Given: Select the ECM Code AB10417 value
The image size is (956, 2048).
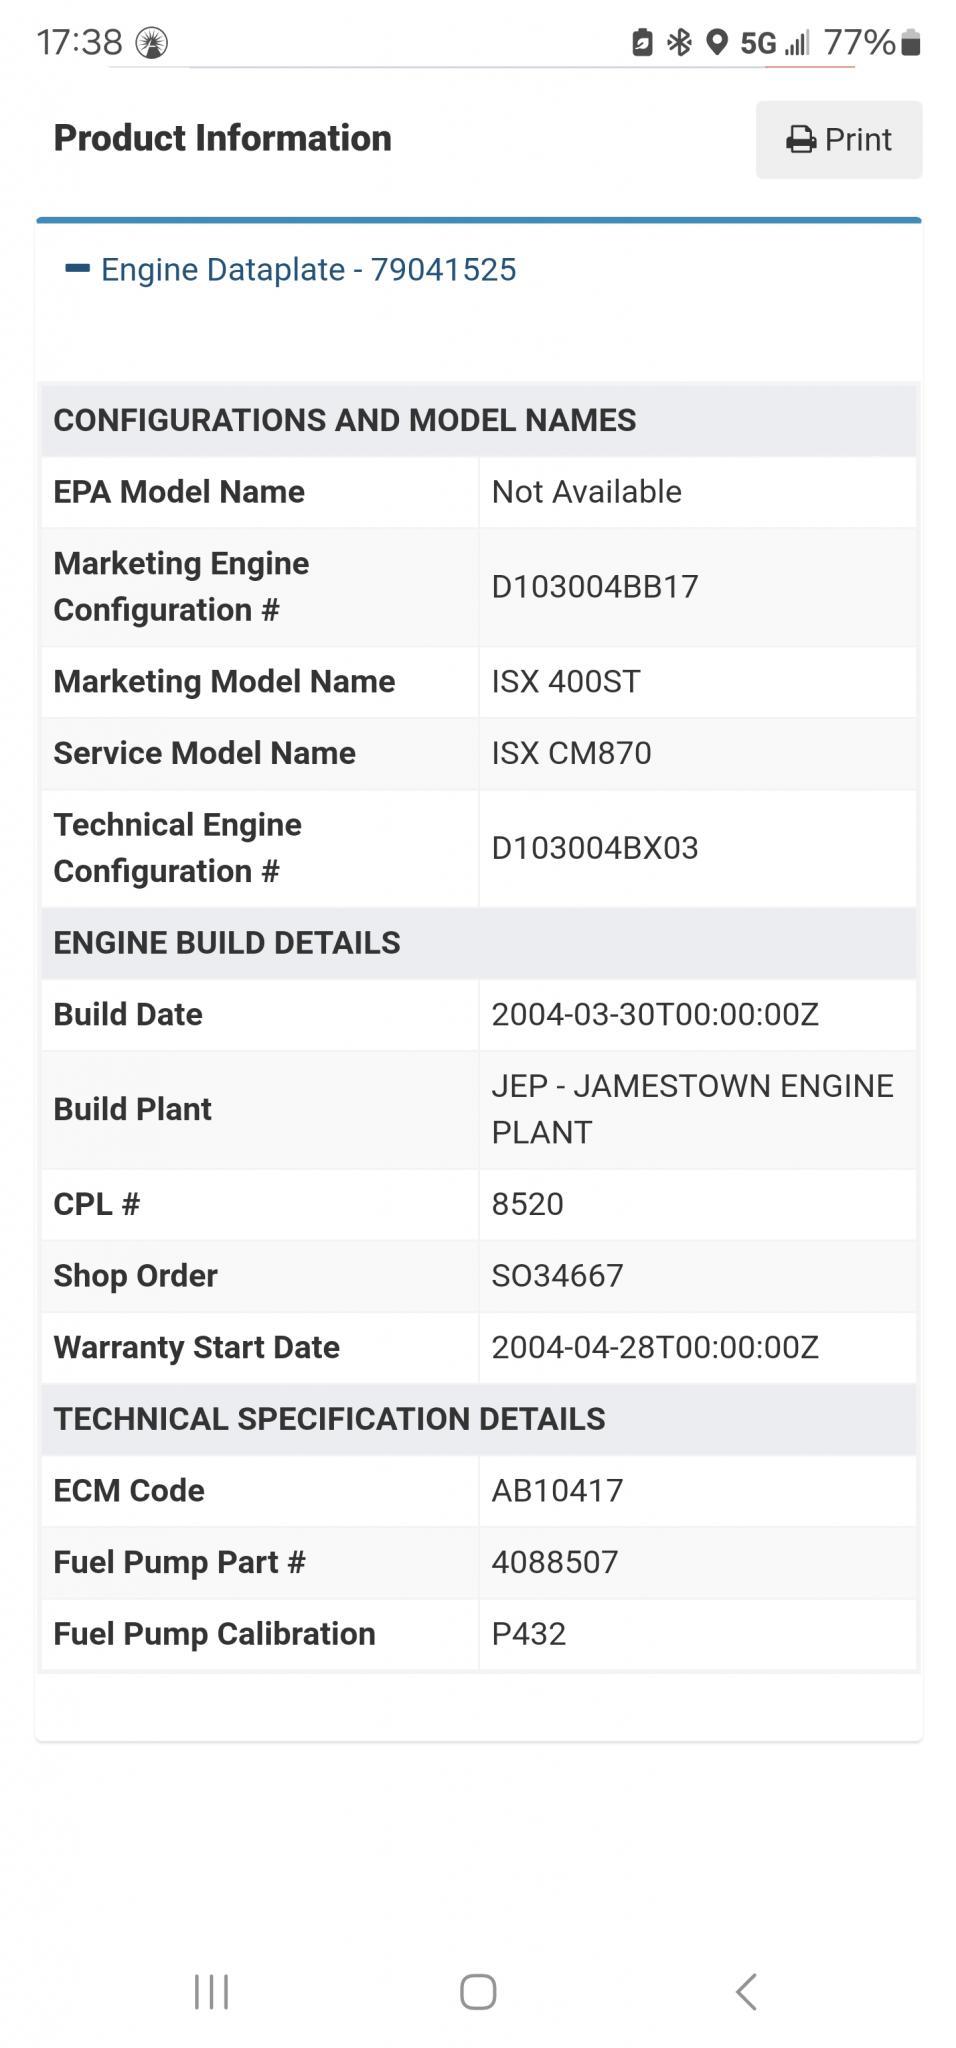Looking at the screenshot, I should click(x=557, y=1491).
